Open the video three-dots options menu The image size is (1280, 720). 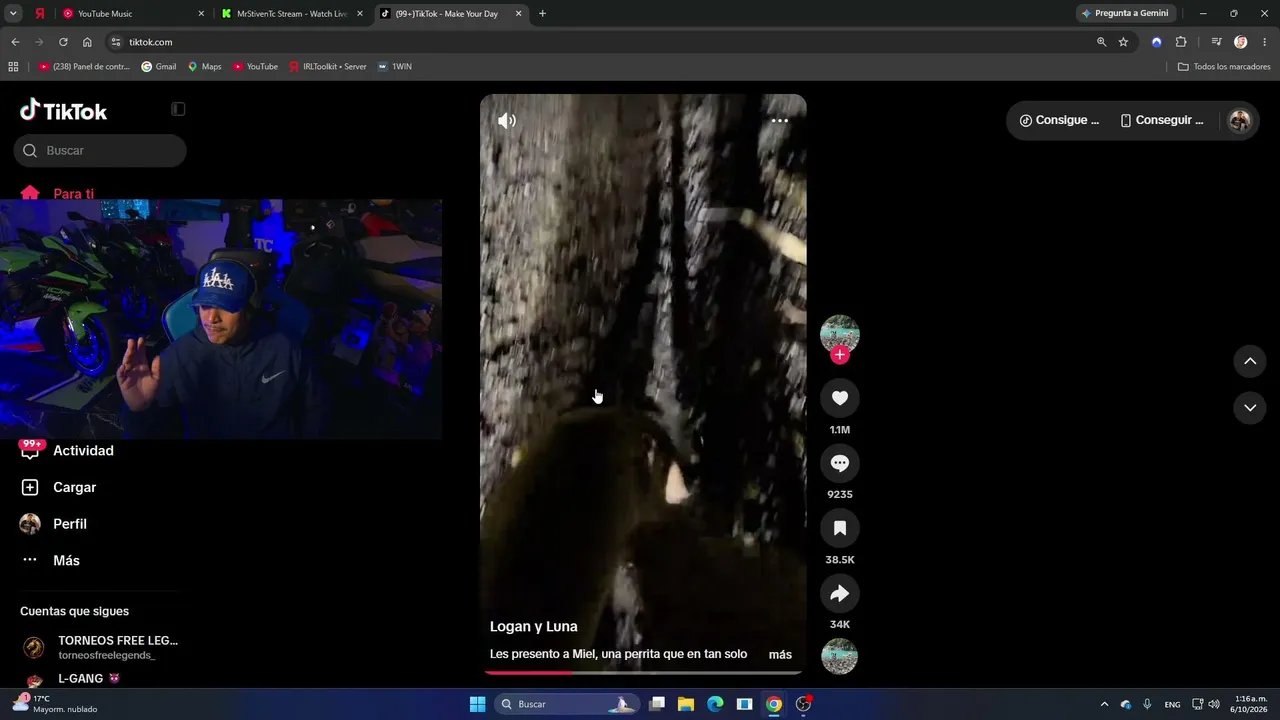coord(780,121)
